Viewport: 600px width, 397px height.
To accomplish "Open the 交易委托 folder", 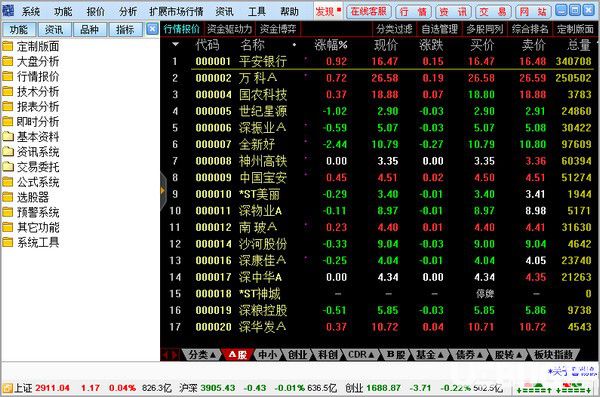I will click(31, 167).
